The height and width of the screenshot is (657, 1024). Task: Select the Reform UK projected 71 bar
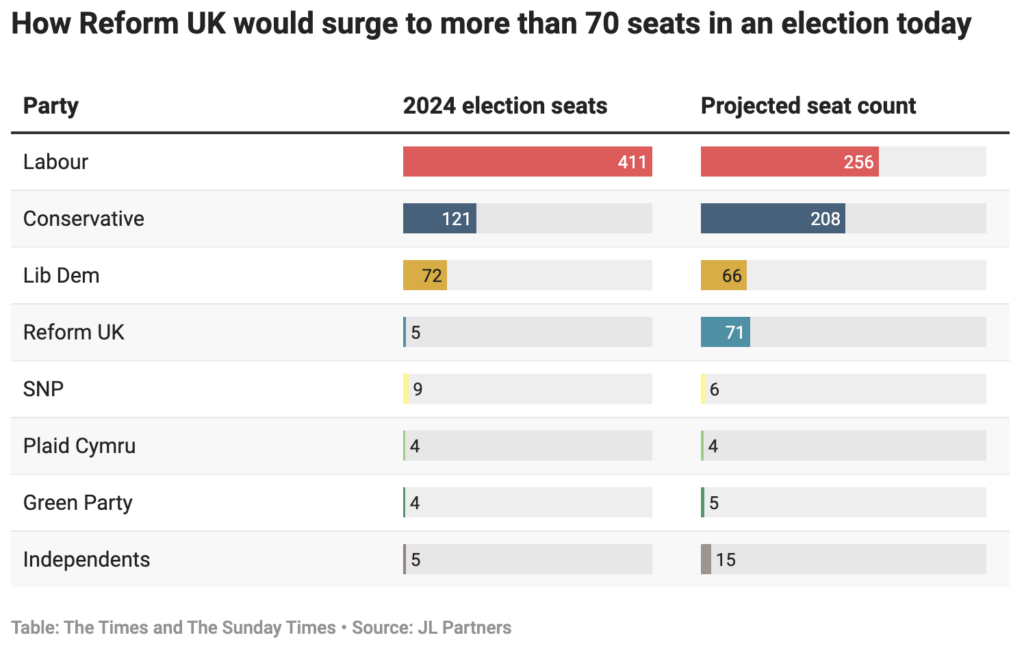(725, 332)
